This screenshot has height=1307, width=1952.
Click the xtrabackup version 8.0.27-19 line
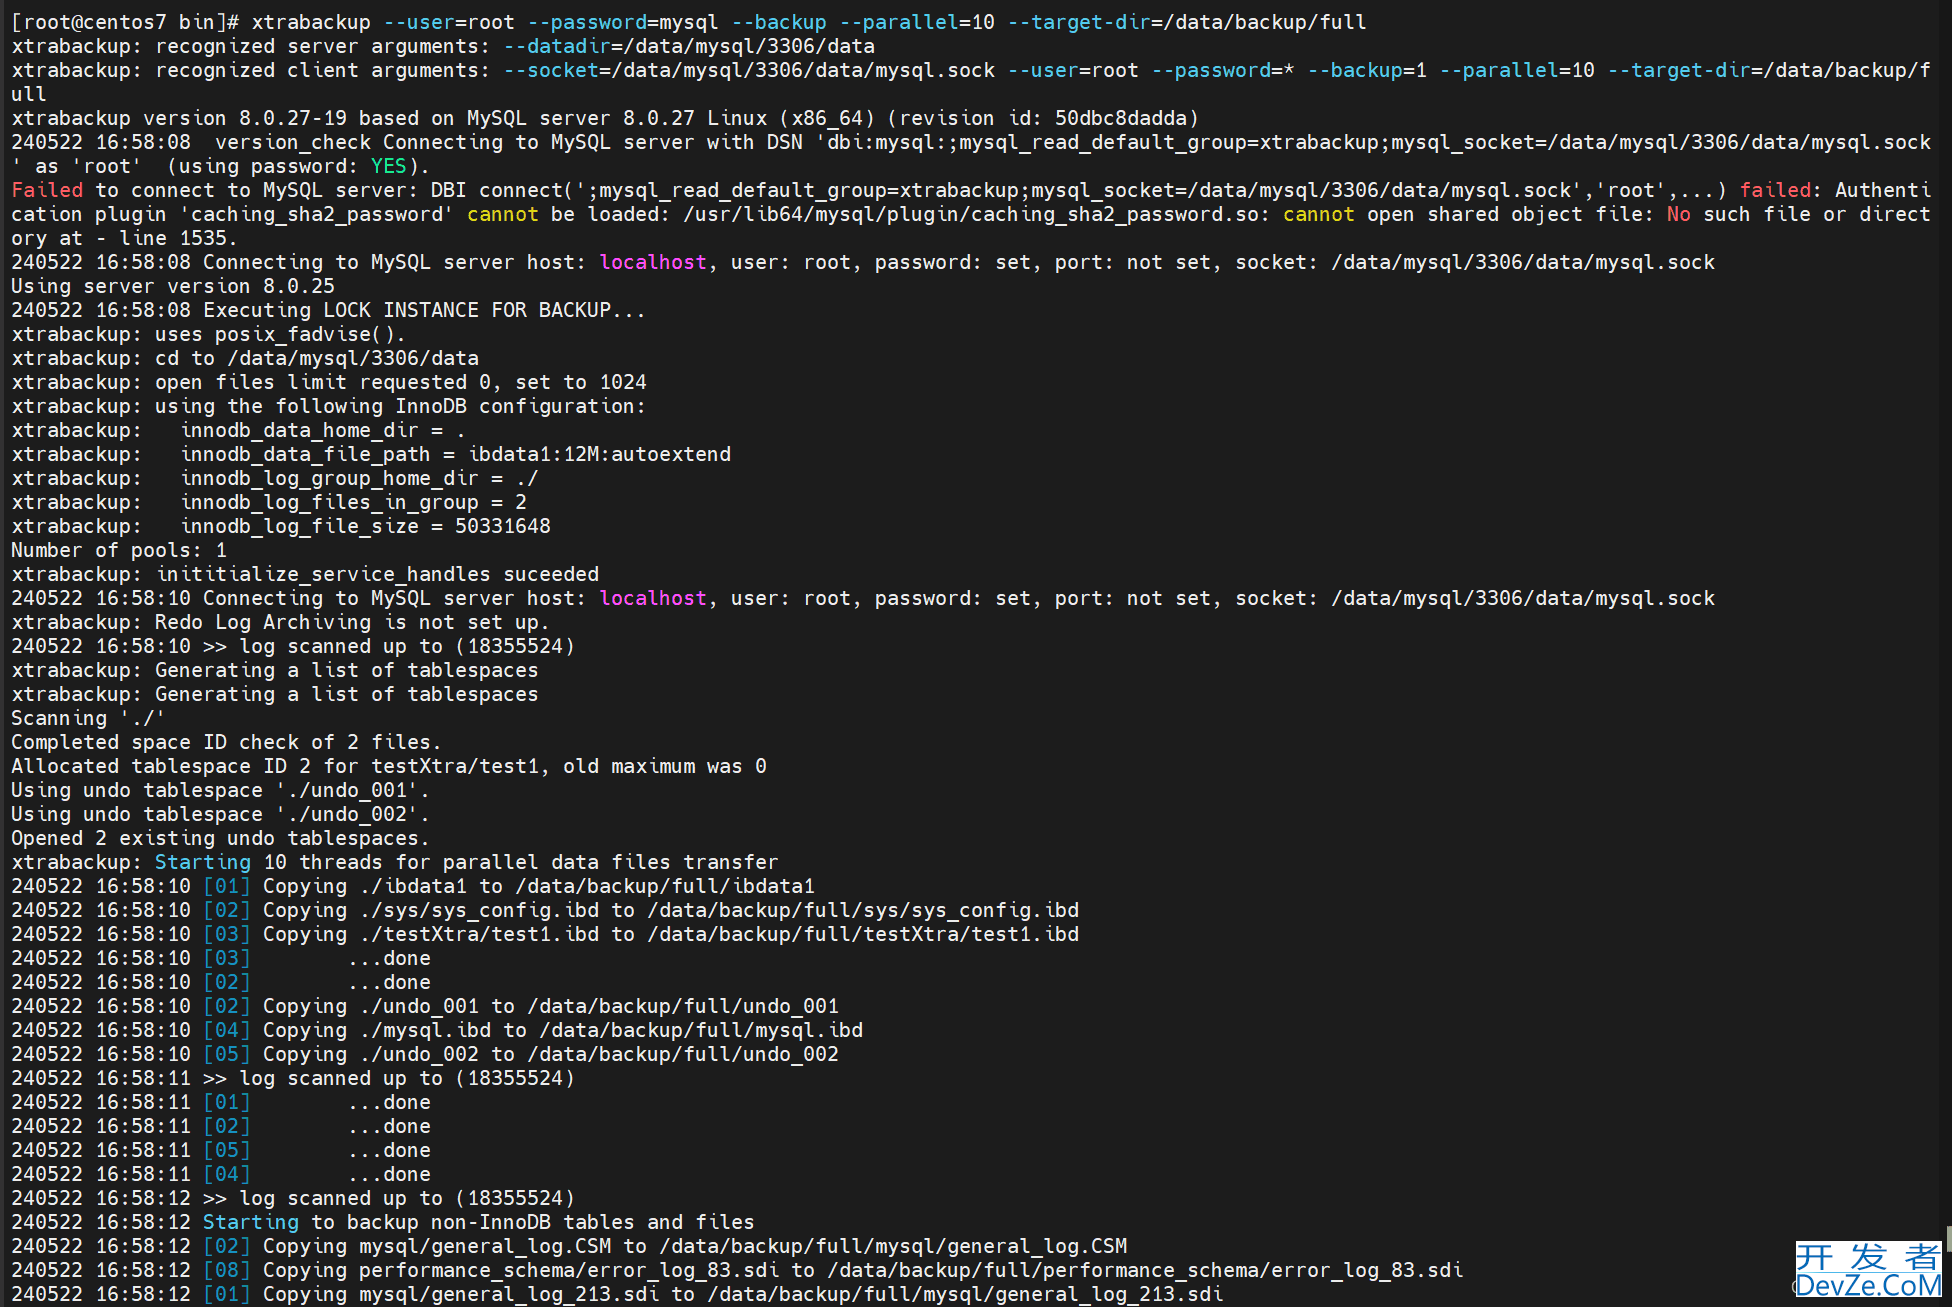tap(605, 118)
